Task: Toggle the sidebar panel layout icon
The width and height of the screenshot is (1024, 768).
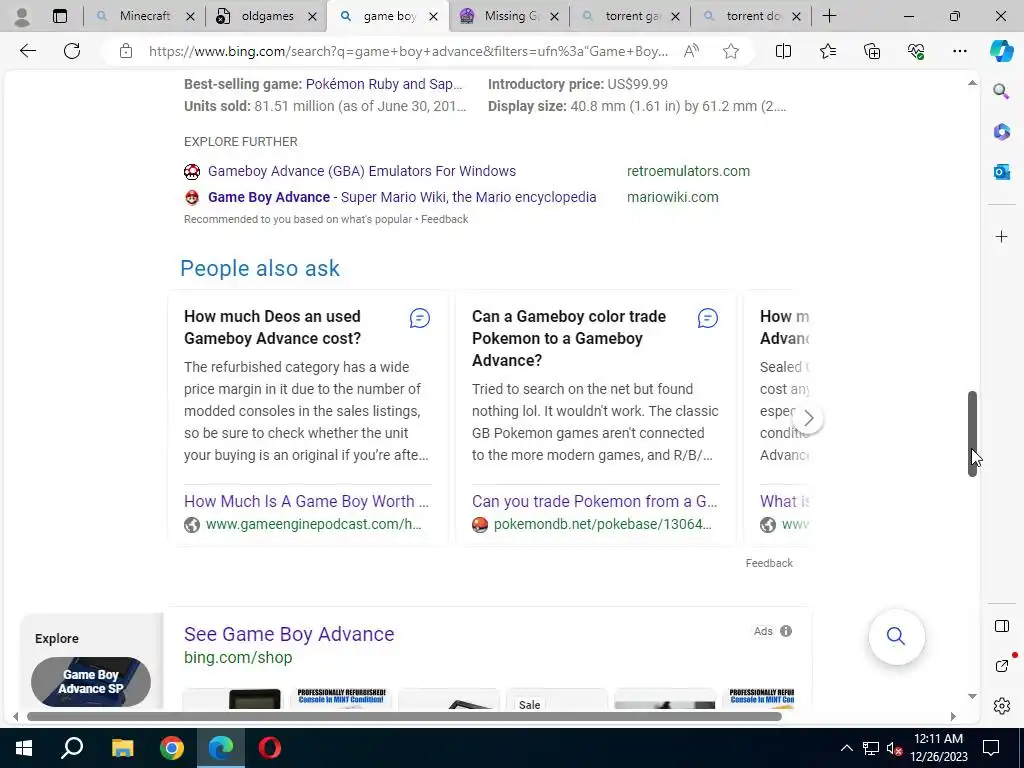Action: (1002, 626)
